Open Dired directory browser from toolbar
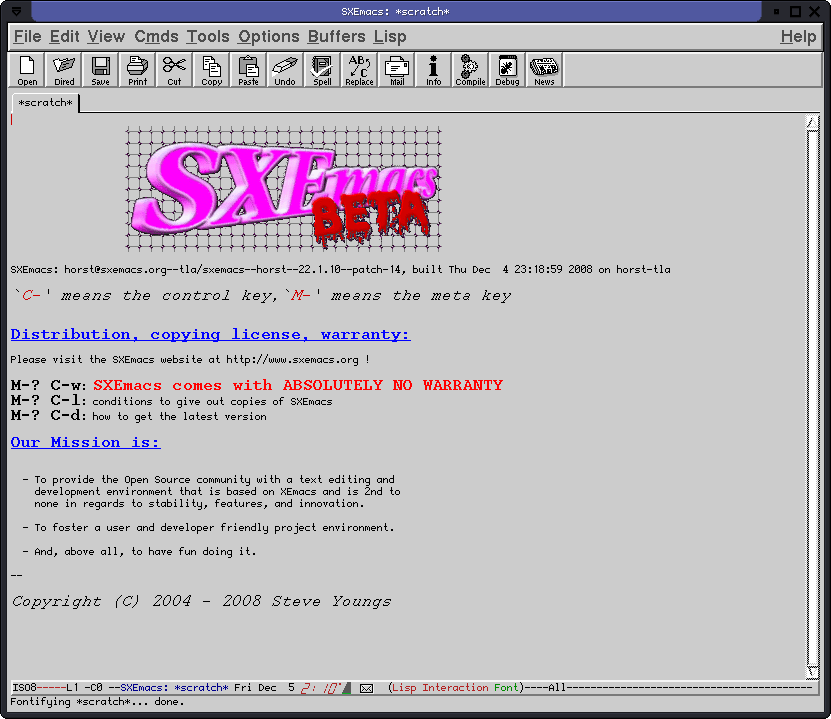The width and height of the screenshot is (831, 719). [64, 70]
